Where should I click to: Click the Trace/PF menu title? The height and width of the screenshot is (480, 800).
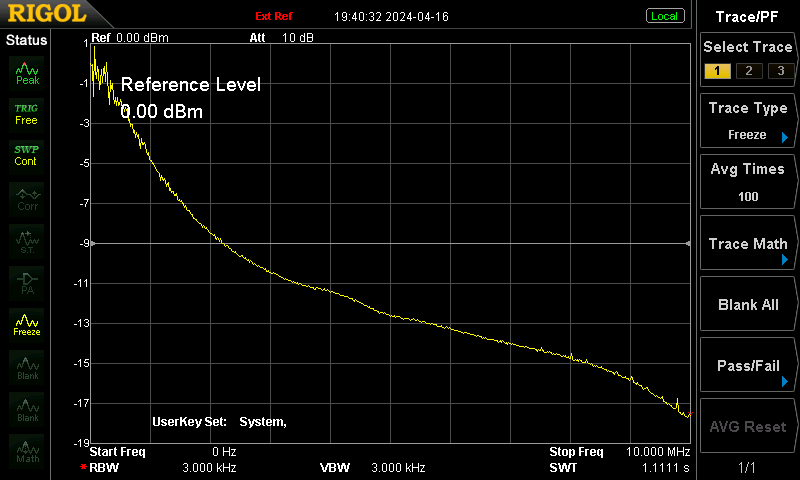(747, 17)
